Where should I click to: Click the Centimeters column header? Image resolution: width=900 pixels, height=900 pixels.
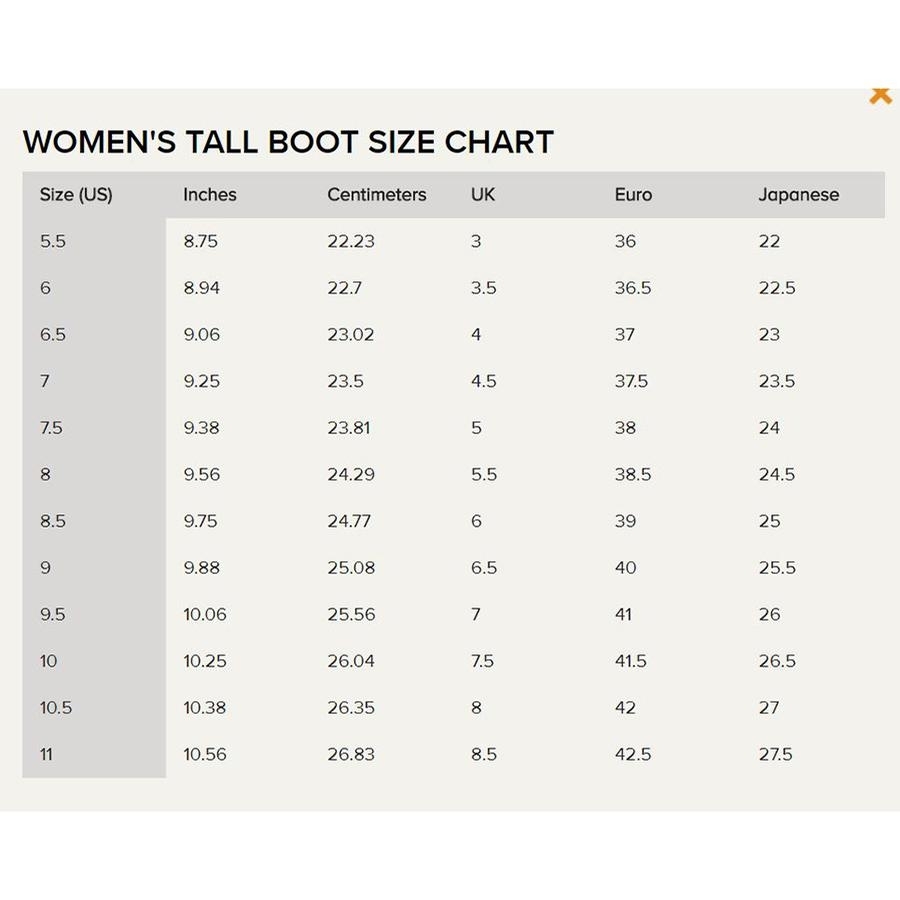point(377,195)
